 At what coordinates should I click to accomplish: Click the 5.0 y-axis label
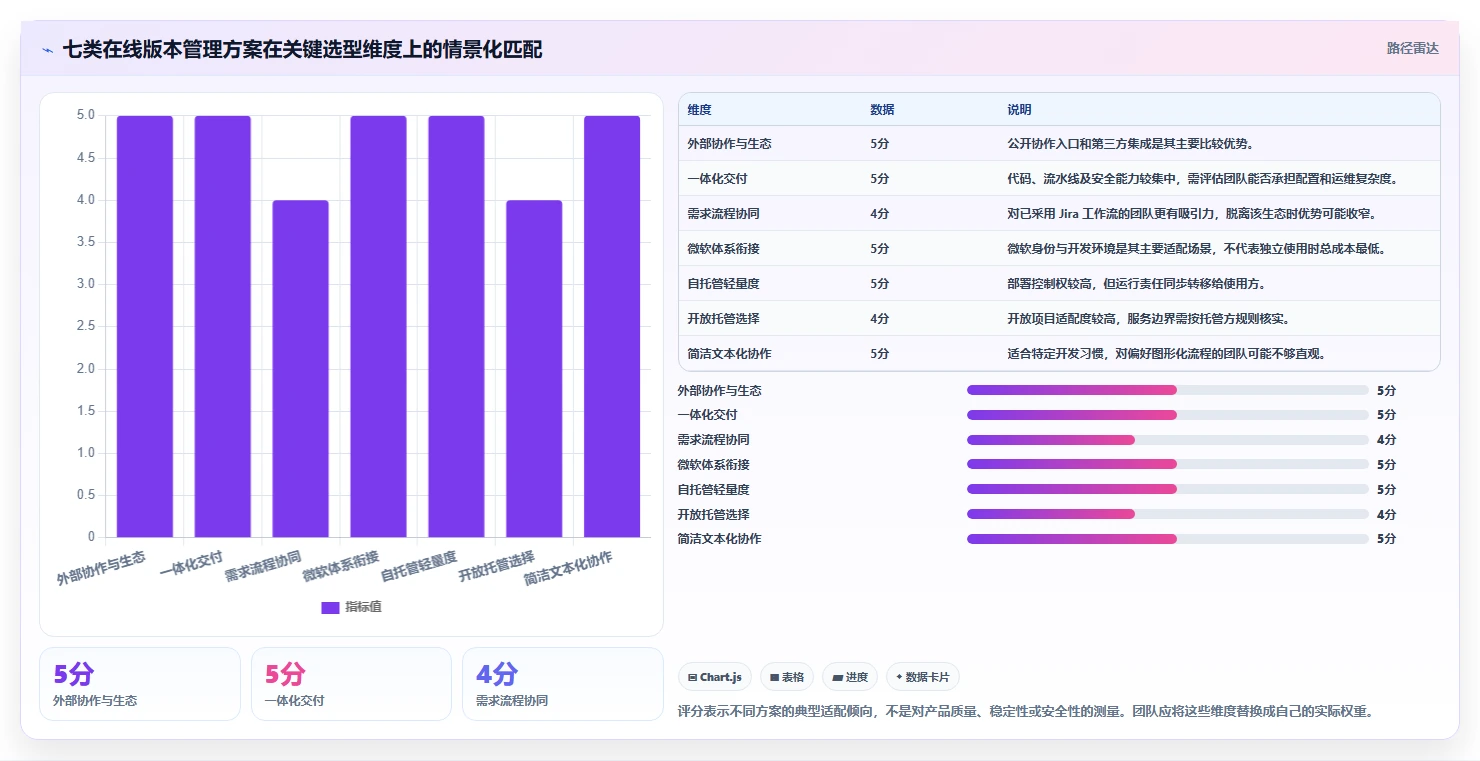click(86, 115)
